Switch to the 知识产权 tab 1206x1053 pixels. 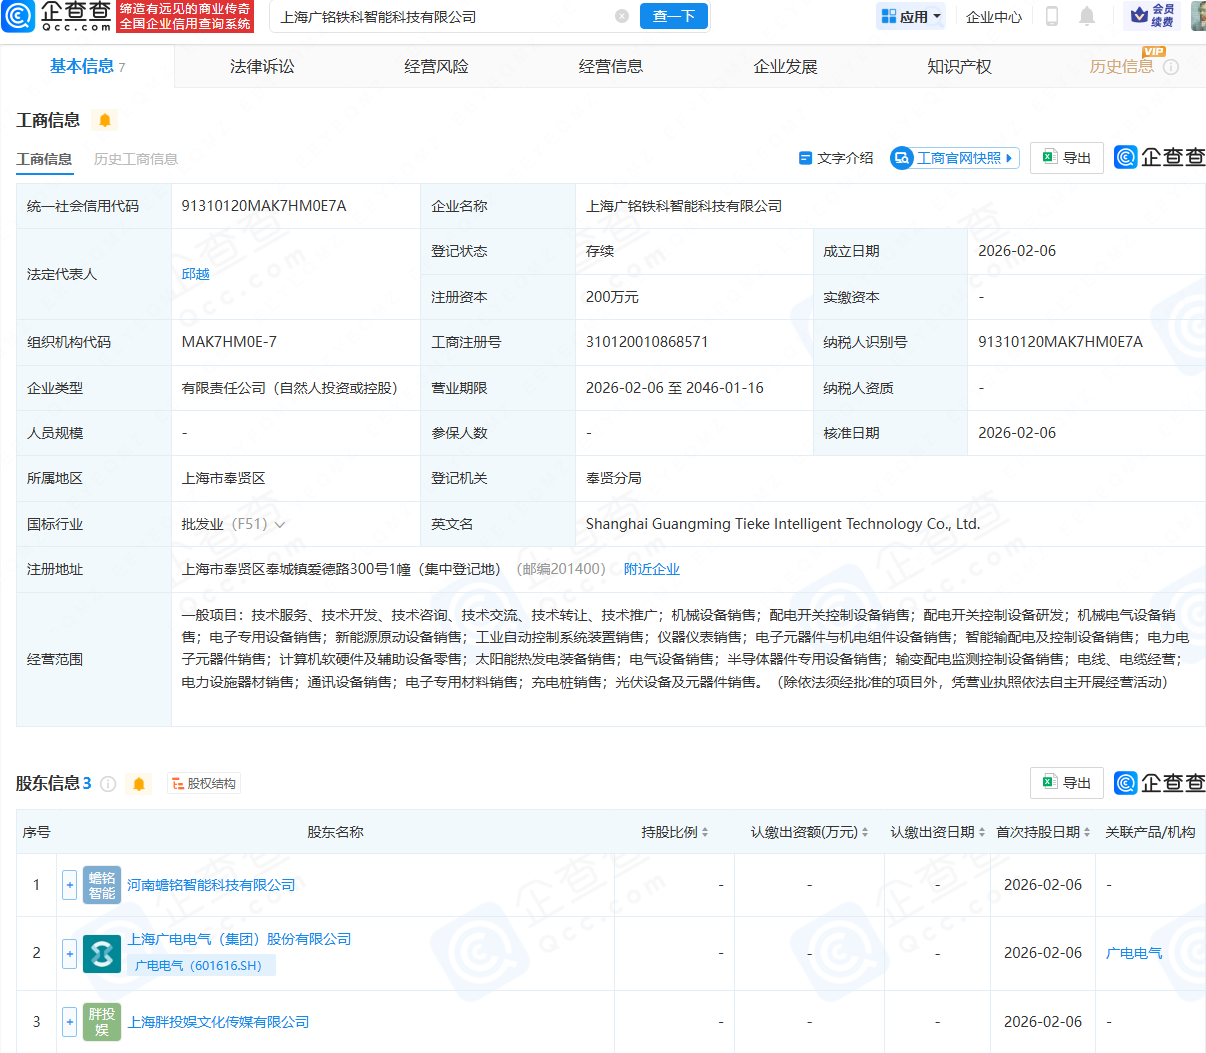pos(959,67)
